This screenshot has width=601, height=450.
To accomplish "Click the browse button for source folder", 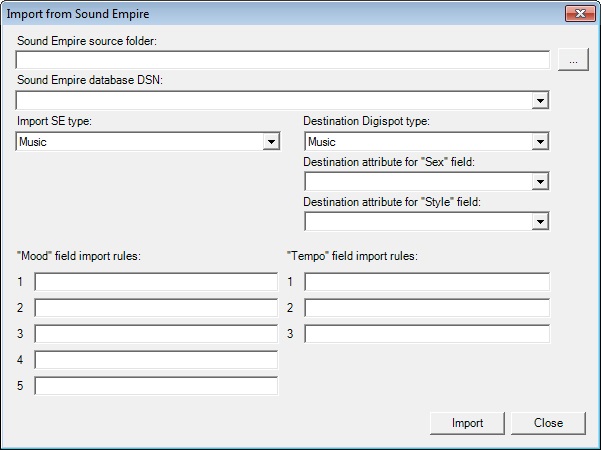I will (x=573, y=59).
